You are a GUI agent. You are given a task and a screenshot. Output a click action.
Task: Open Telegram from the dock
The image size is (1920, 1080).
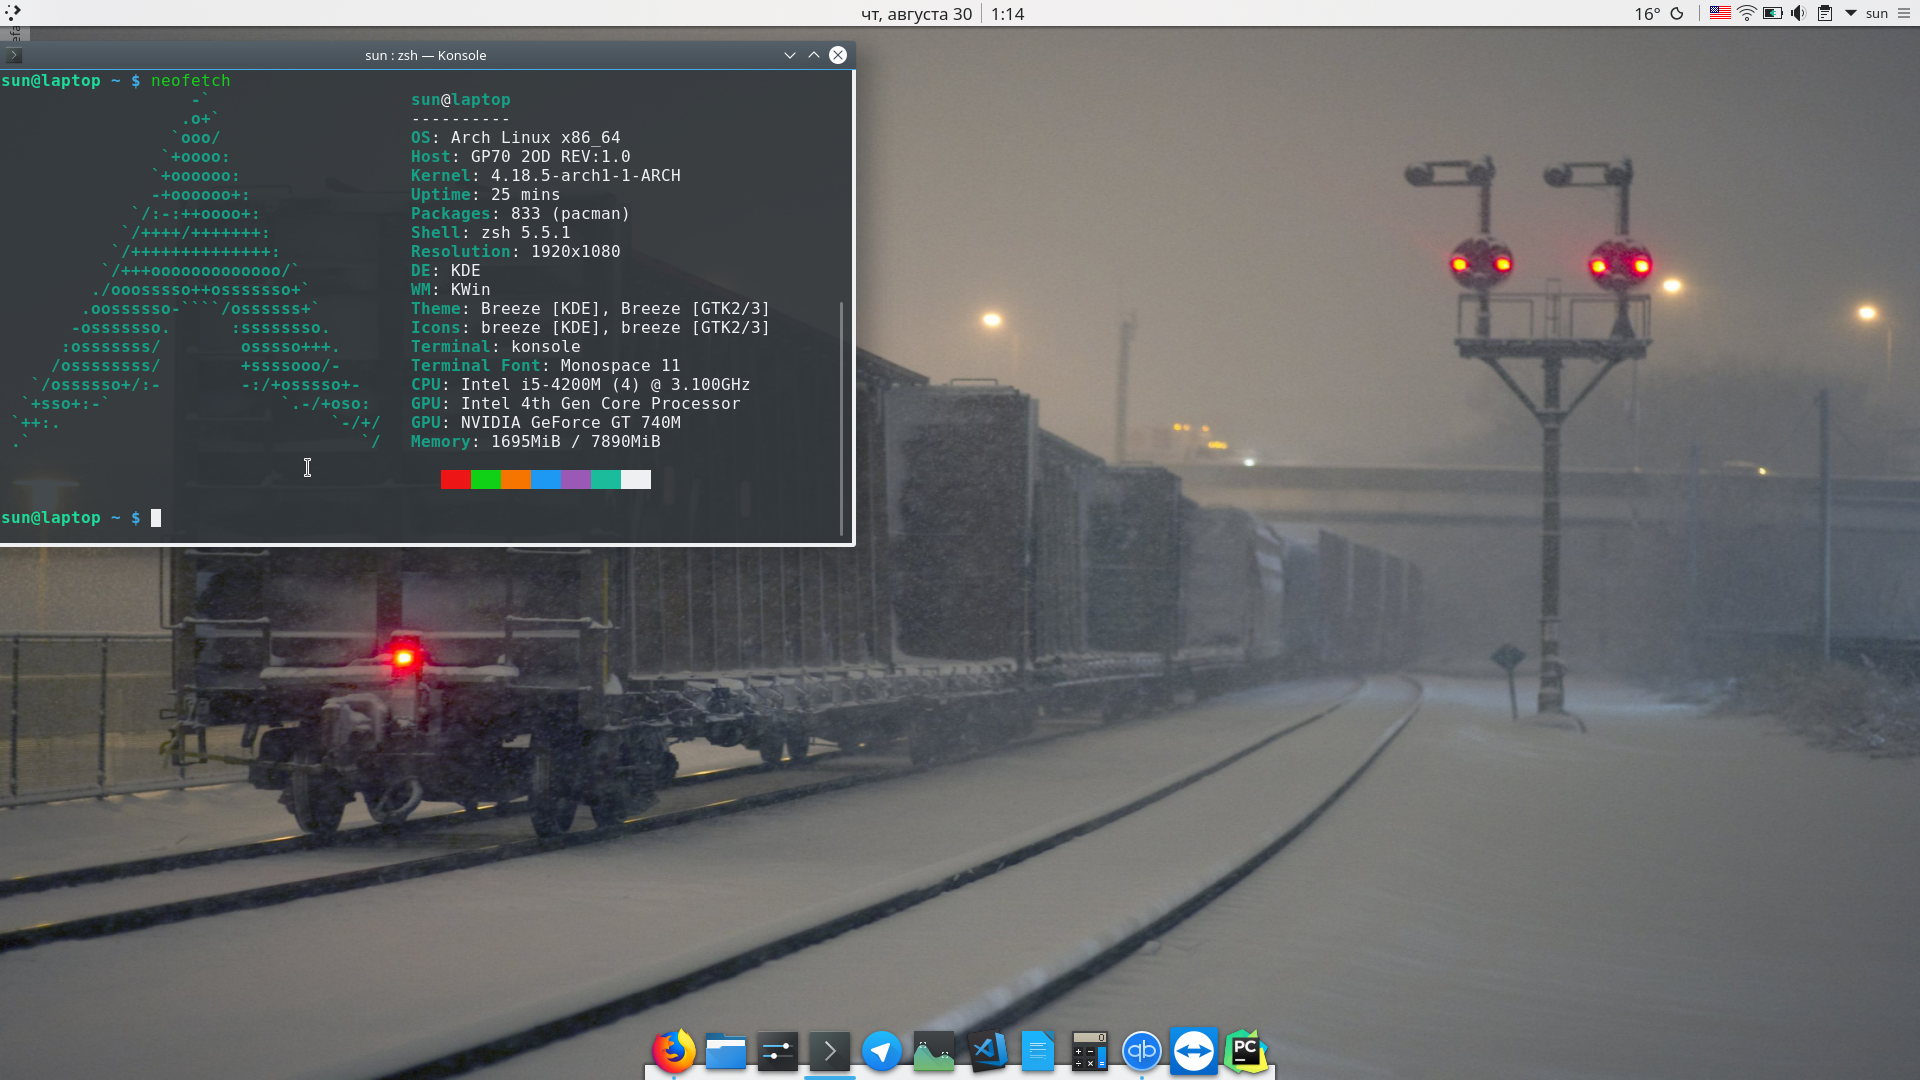882,1052
